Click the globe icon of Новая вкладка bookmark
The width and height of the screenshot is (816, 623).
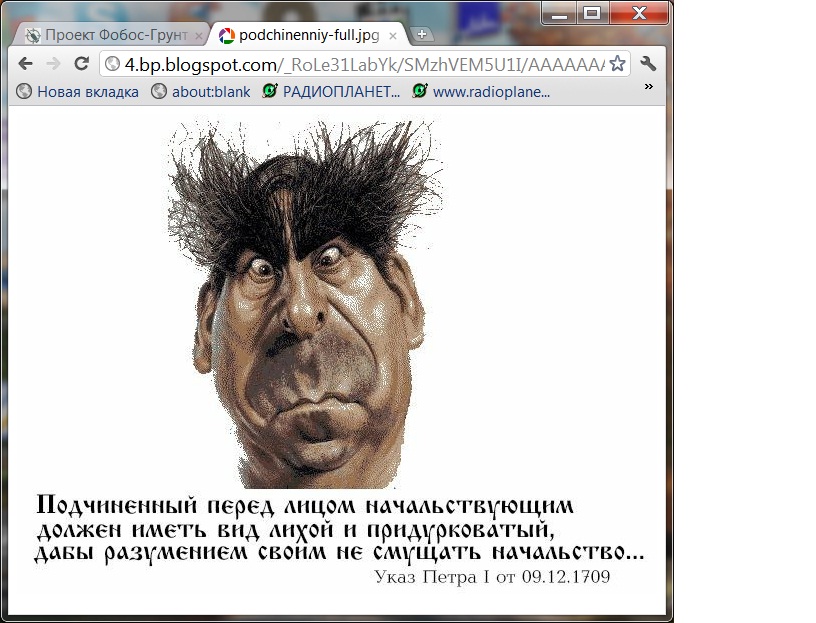(24, 92)
